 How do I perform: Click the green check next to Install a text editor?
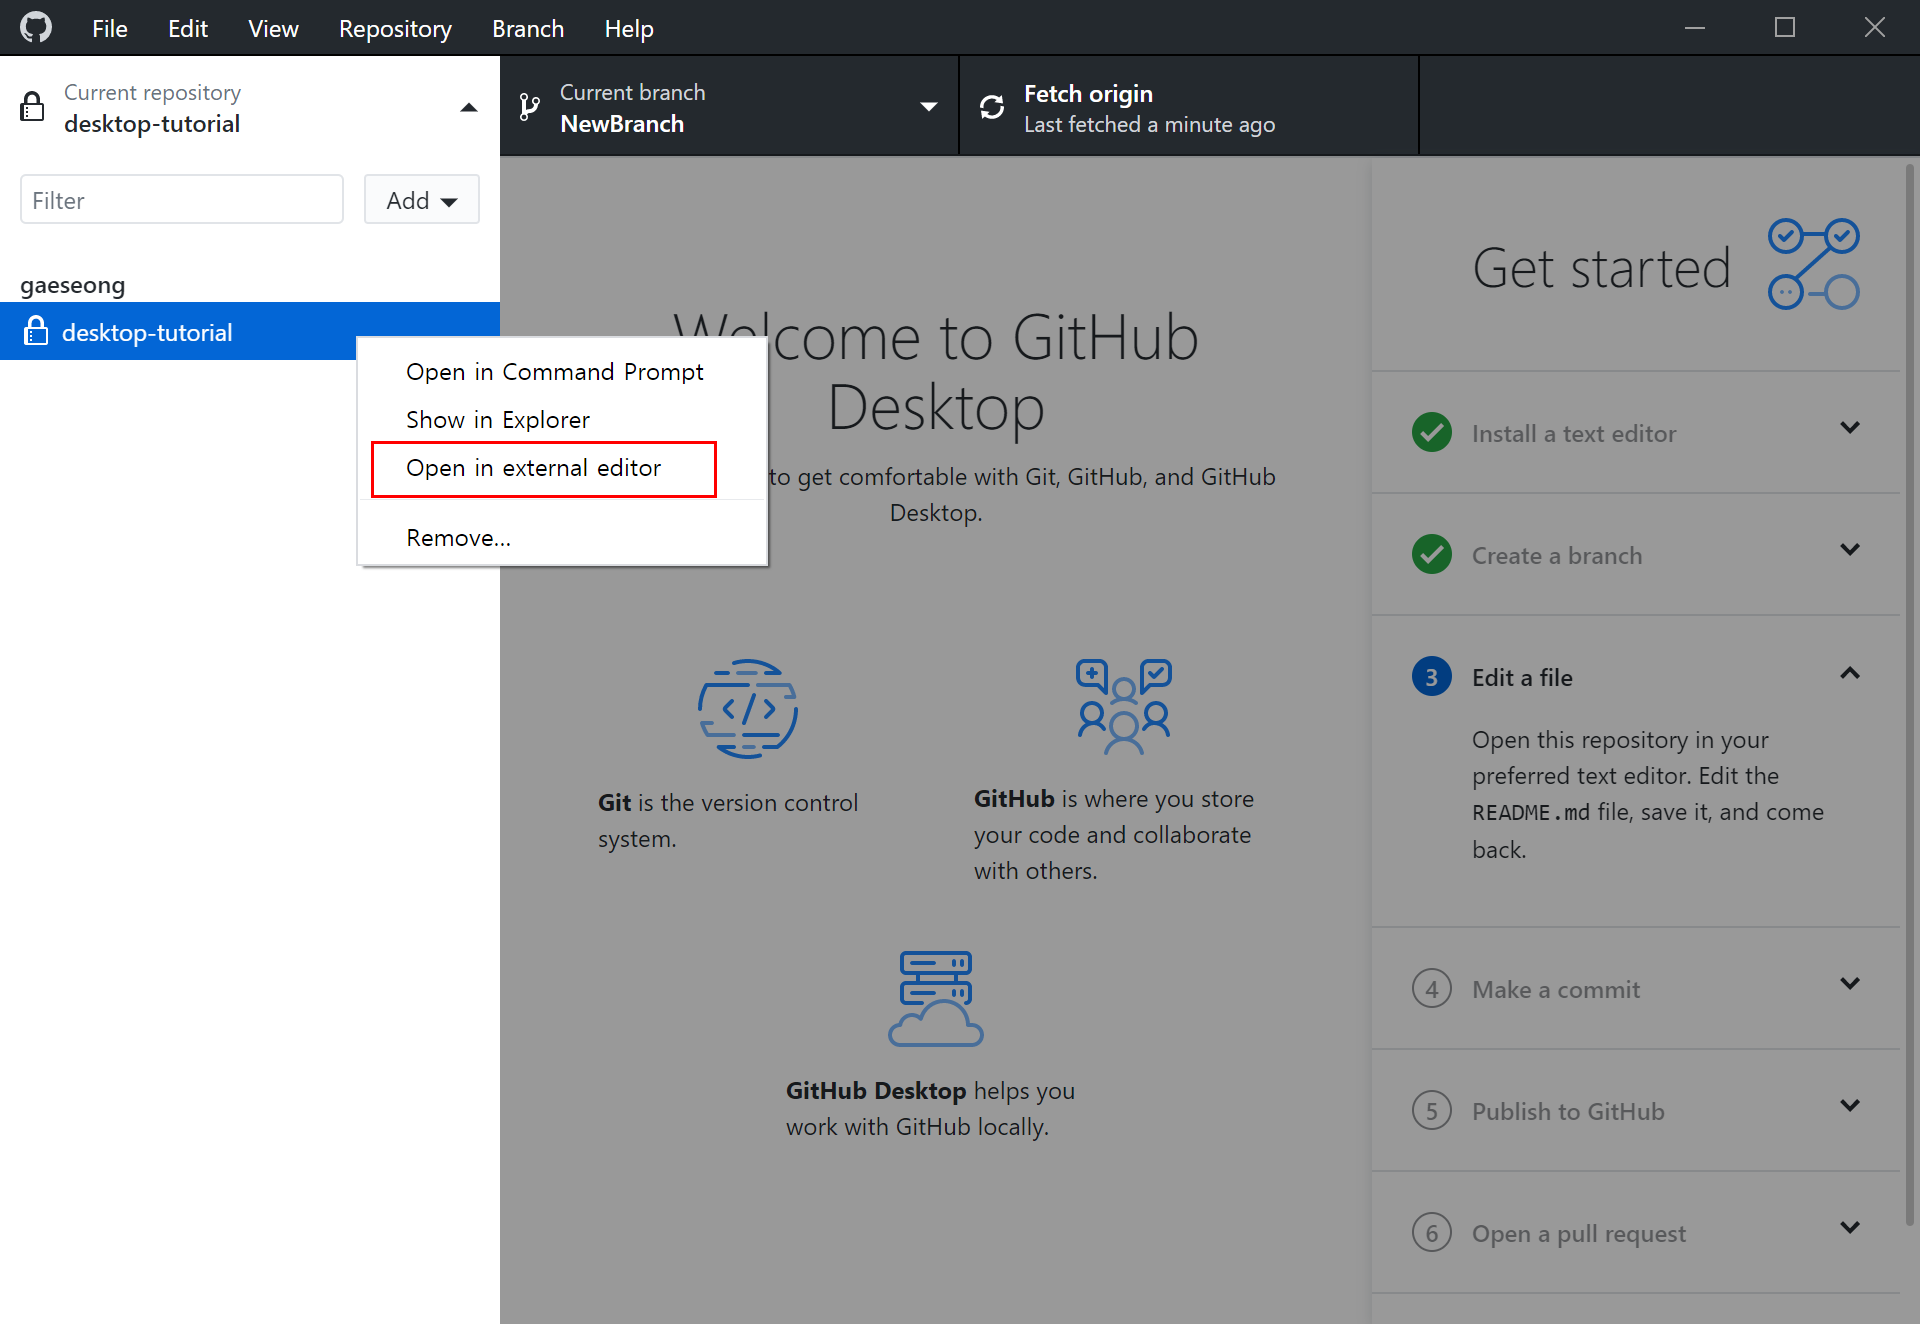point(1432,433)
